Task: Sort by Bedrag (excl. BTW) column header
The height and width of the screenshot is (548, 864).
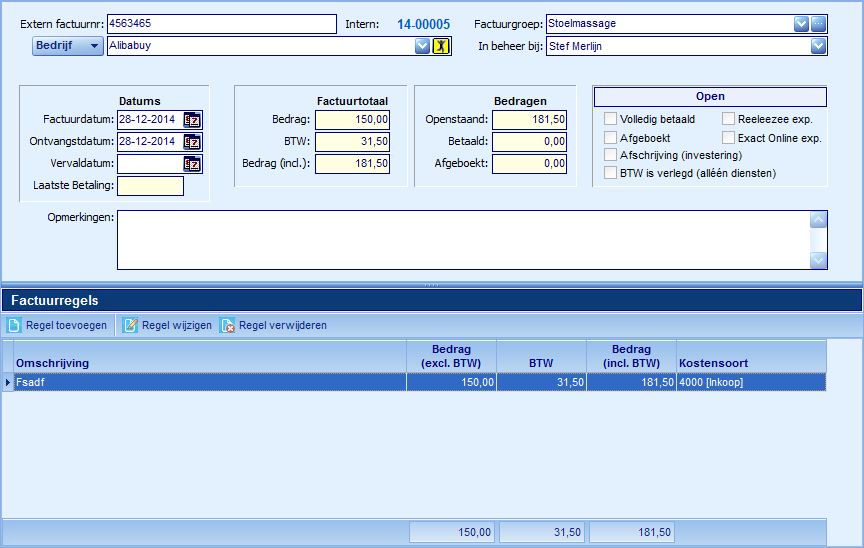Action: [x=451, y=356]
